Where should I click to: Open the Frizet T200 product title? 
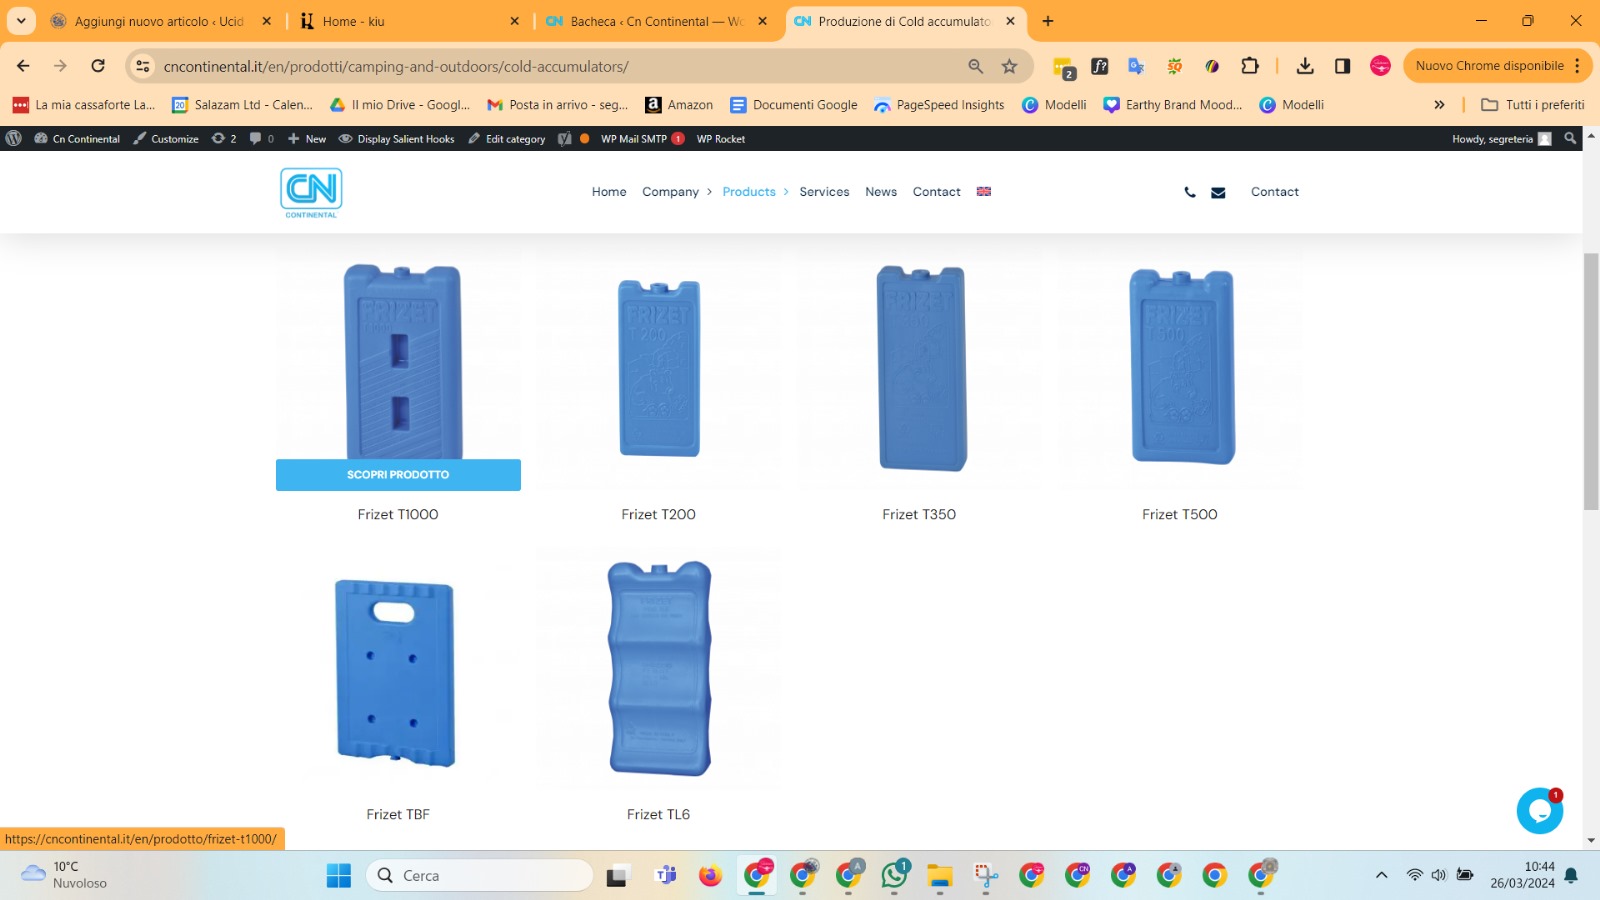pyautogui.click(x=658, y=514)
